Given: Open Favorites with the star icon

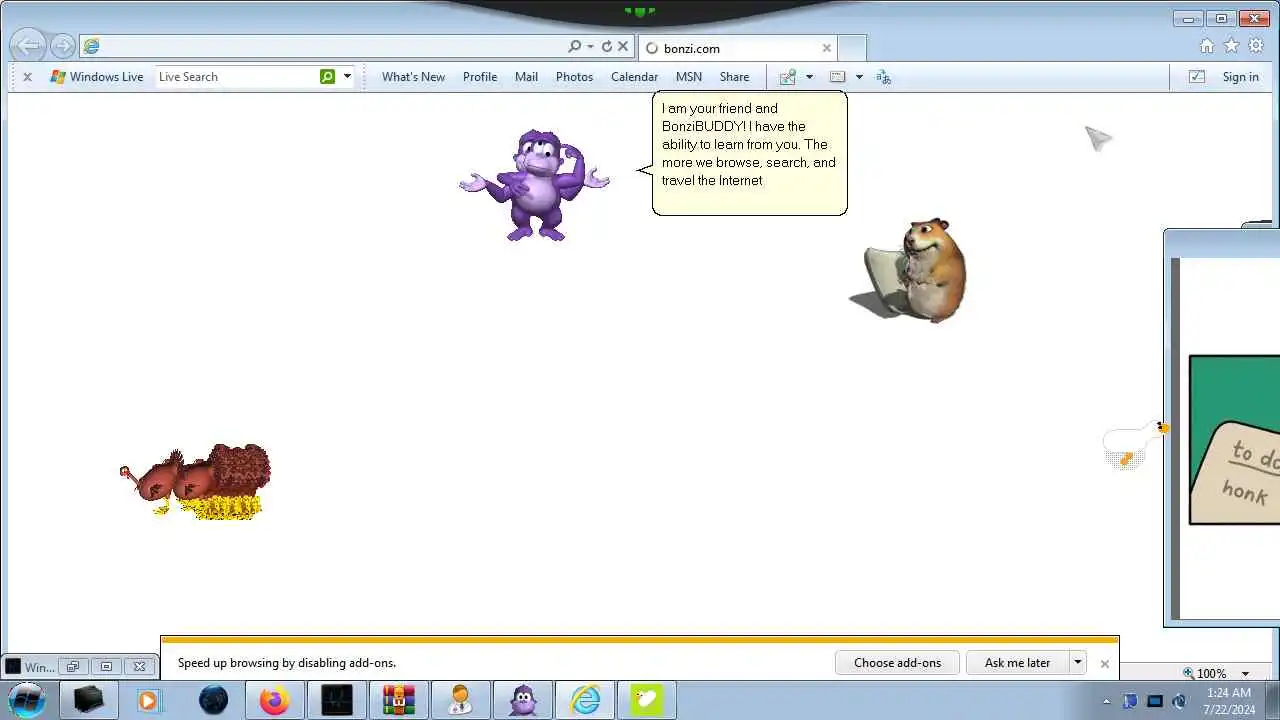Looking at the screenshot, I should 1231,46.
